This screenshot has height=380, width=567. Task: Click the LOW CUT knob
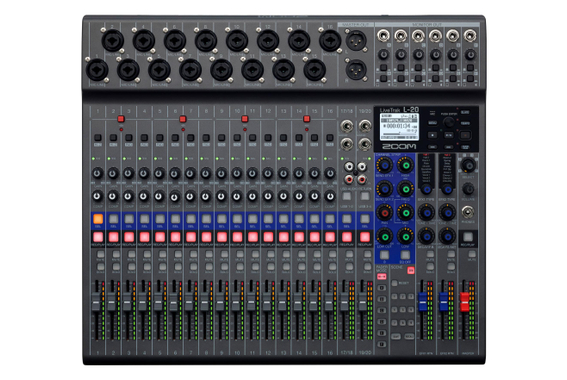pyautogui.click(x=385, y=236)
